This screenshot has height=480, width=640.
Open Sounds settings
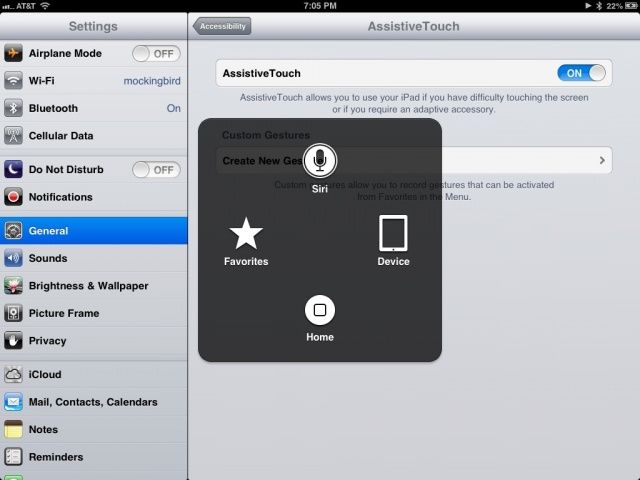tap(93, 258)
